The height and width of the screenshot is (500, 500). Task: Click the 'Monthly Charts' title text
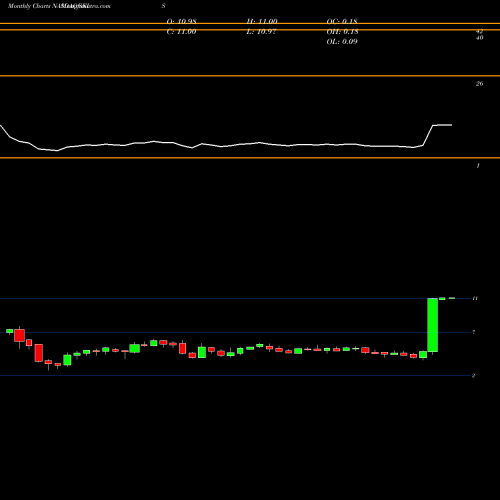[29, 6]
